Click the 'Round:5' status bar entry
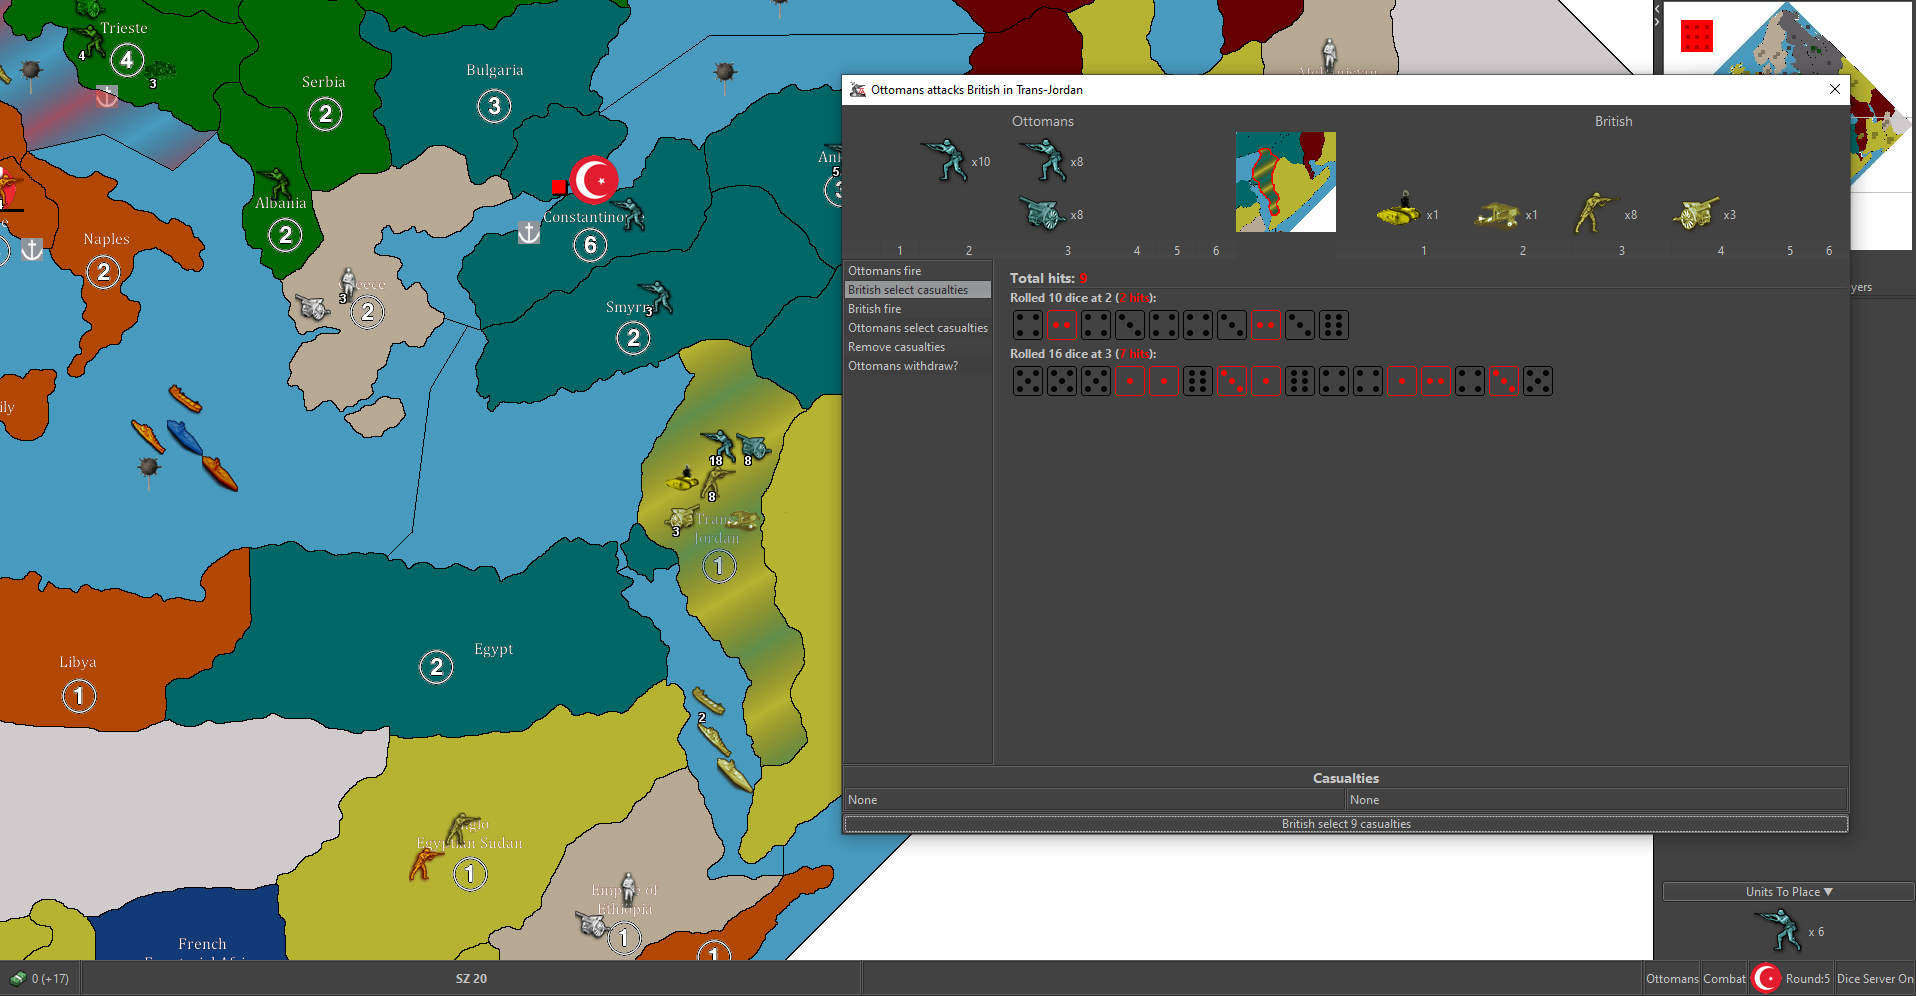Viewport: 1916px width, 996px height. [1807, 979]
